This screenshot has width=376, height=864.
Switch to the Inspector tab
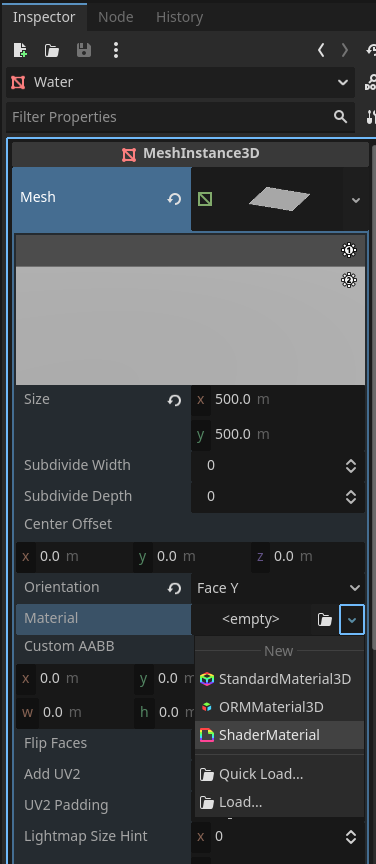(44, 17)
